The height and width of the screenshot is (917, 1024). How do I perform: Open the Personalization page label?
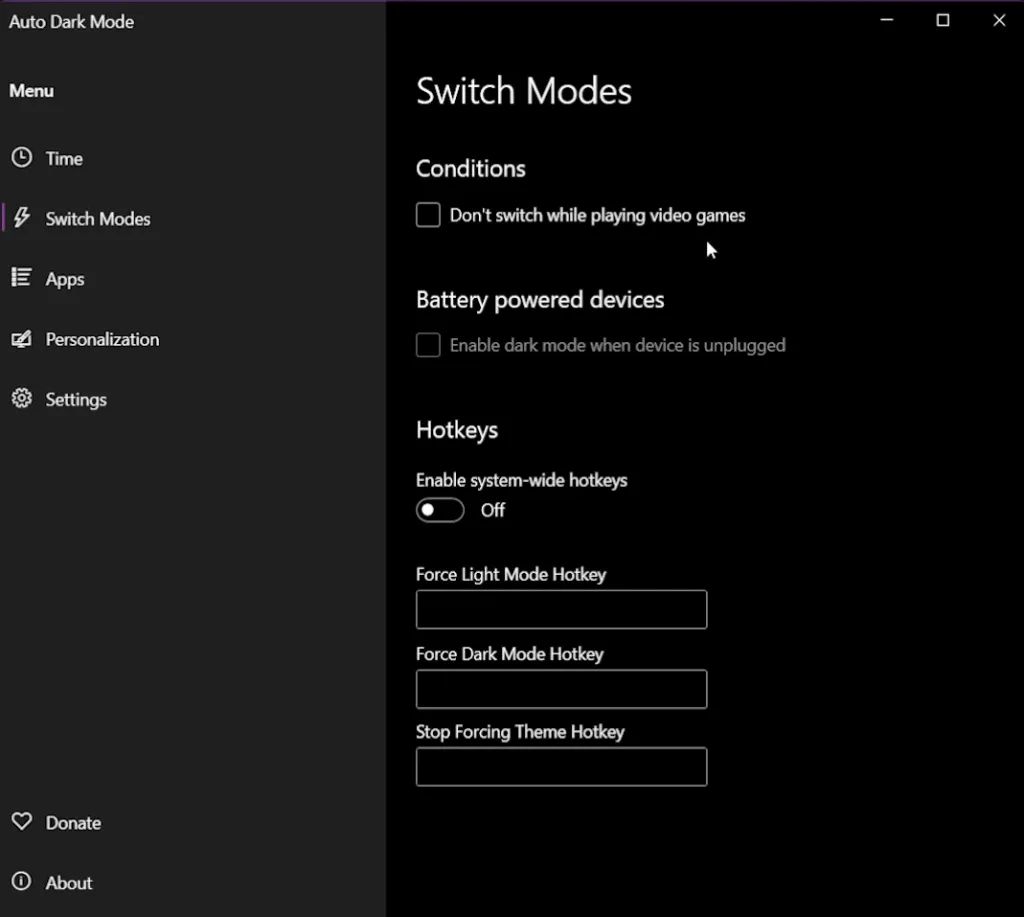point(102,339)
